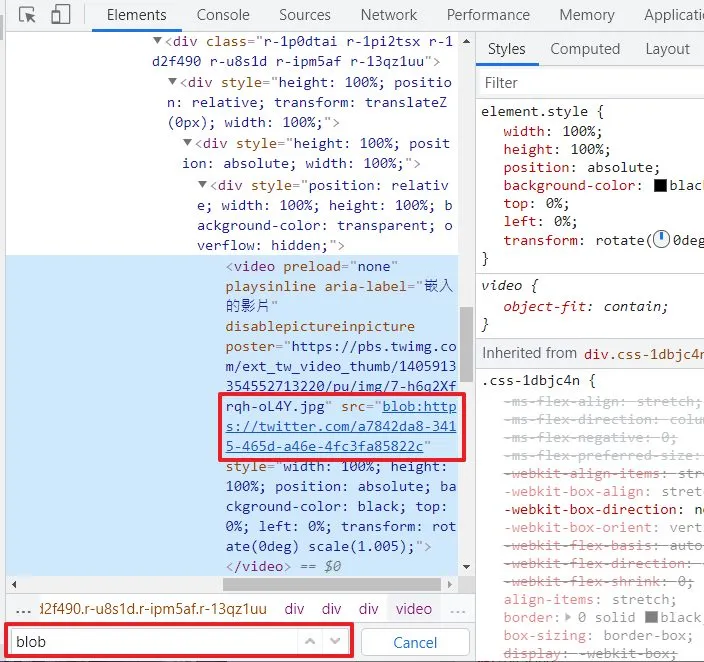Click the poster attribute name
This screenshot has height=662, width=704.
click(x=250, y=346)
